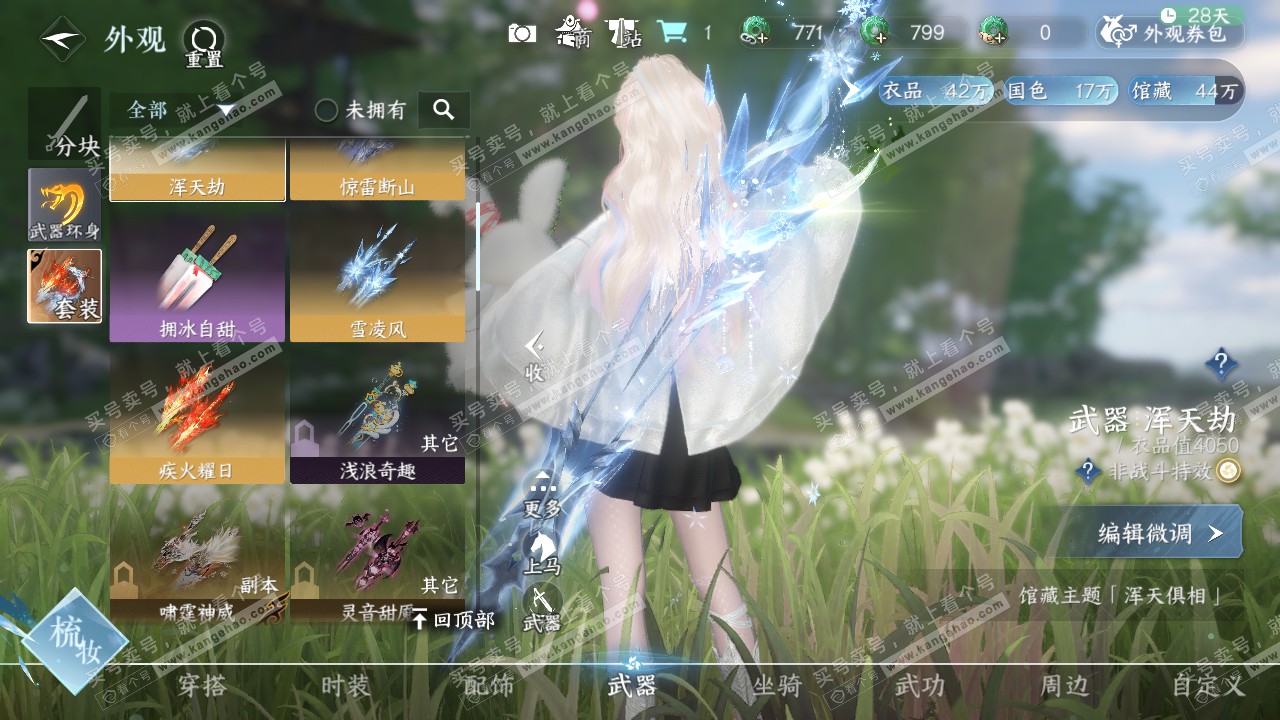Select the 浅浪奇趣 weapon card
The height and width of the screenshot is (720, 1280).
coord(377,417)
